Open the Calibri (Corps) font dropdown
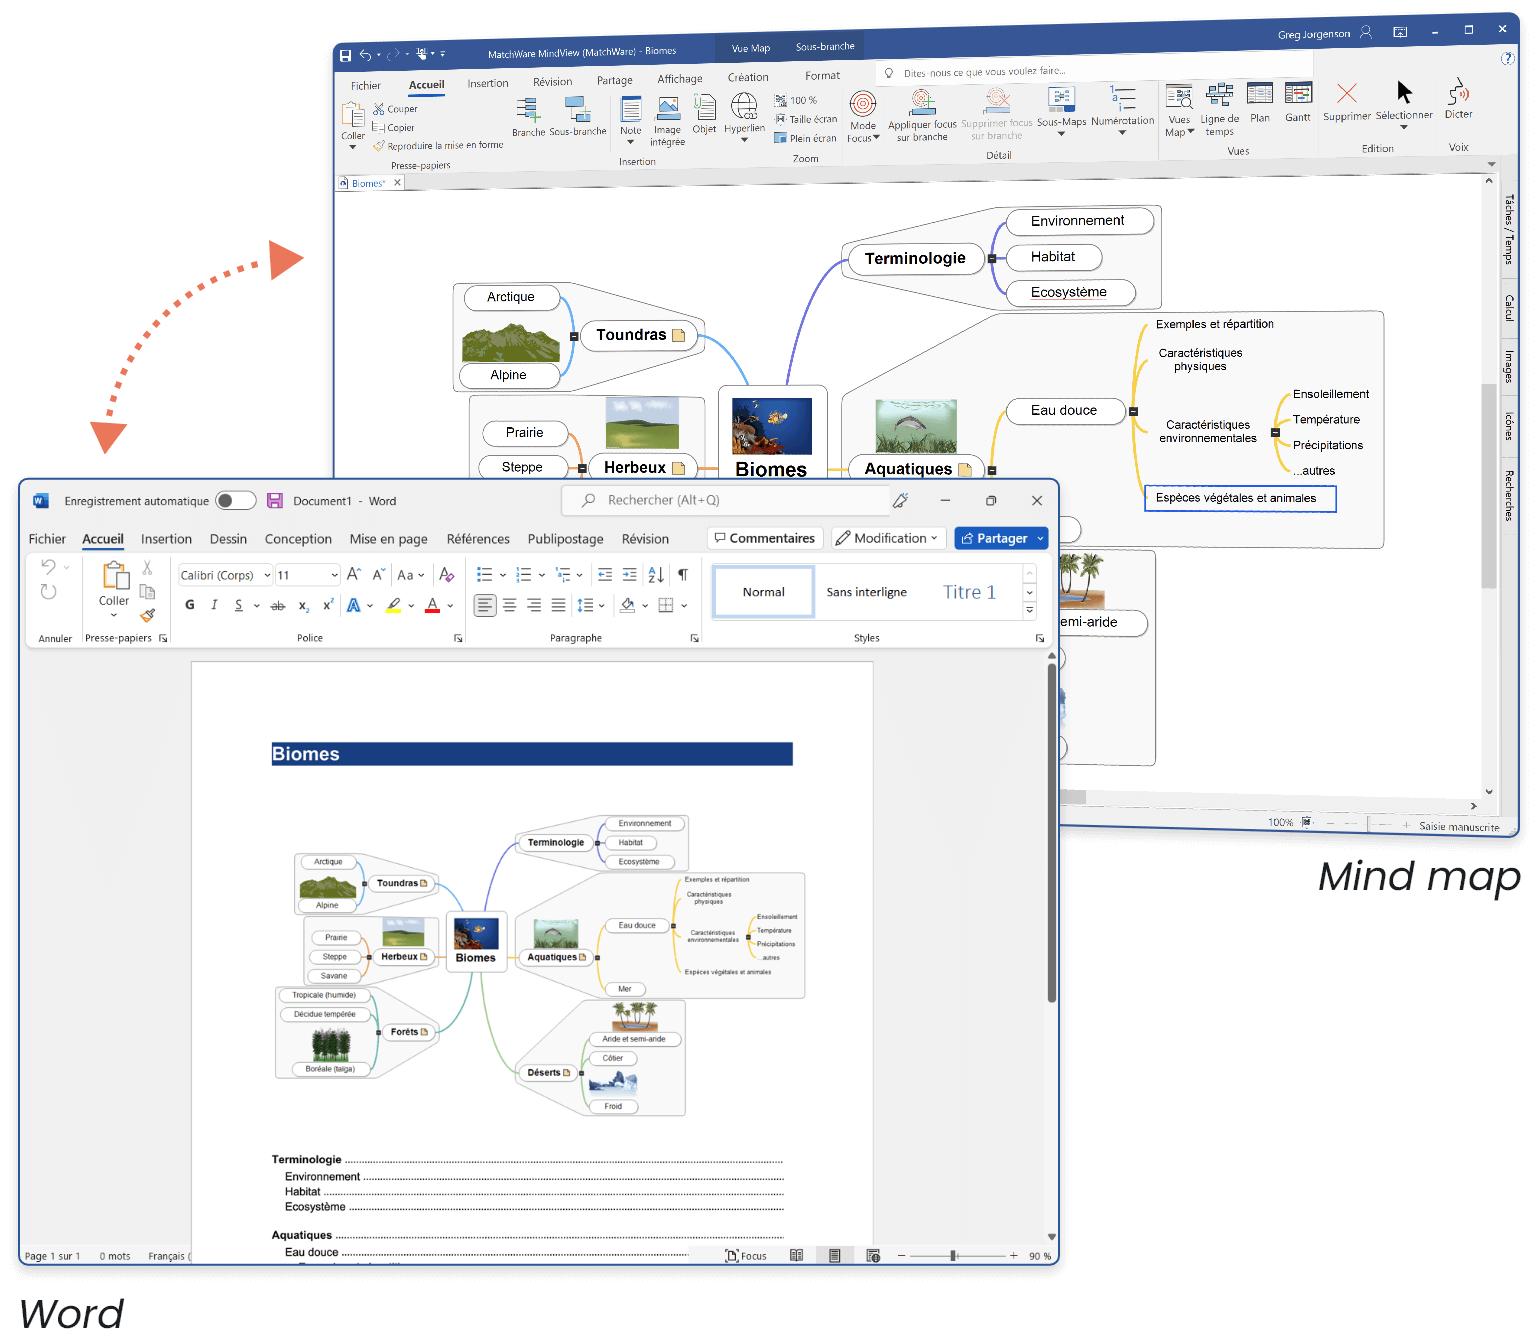Viewport: 1538px width, 1343px height. pos(267,575)
